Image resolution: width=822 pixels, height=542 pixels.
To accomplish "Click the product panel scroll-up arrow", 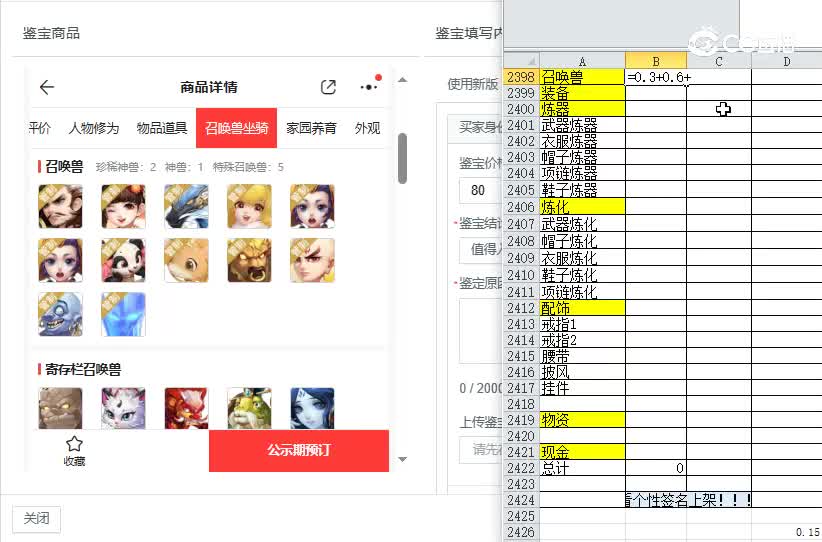I will pyautogui.click(x=403, y=80).
